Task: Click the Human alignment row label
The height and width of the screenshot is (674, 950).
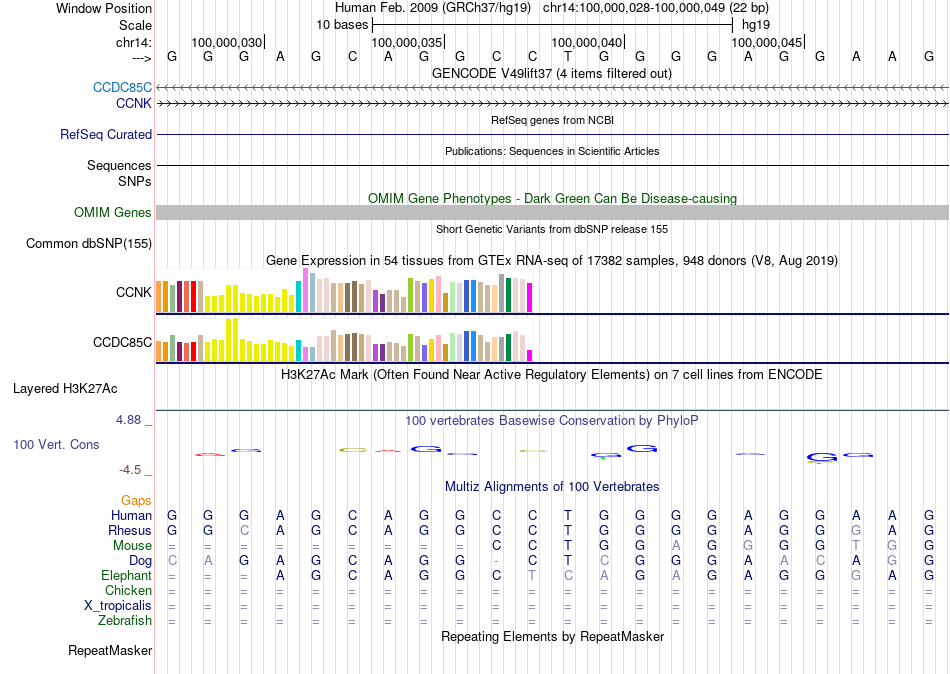Action: point(131,516)
